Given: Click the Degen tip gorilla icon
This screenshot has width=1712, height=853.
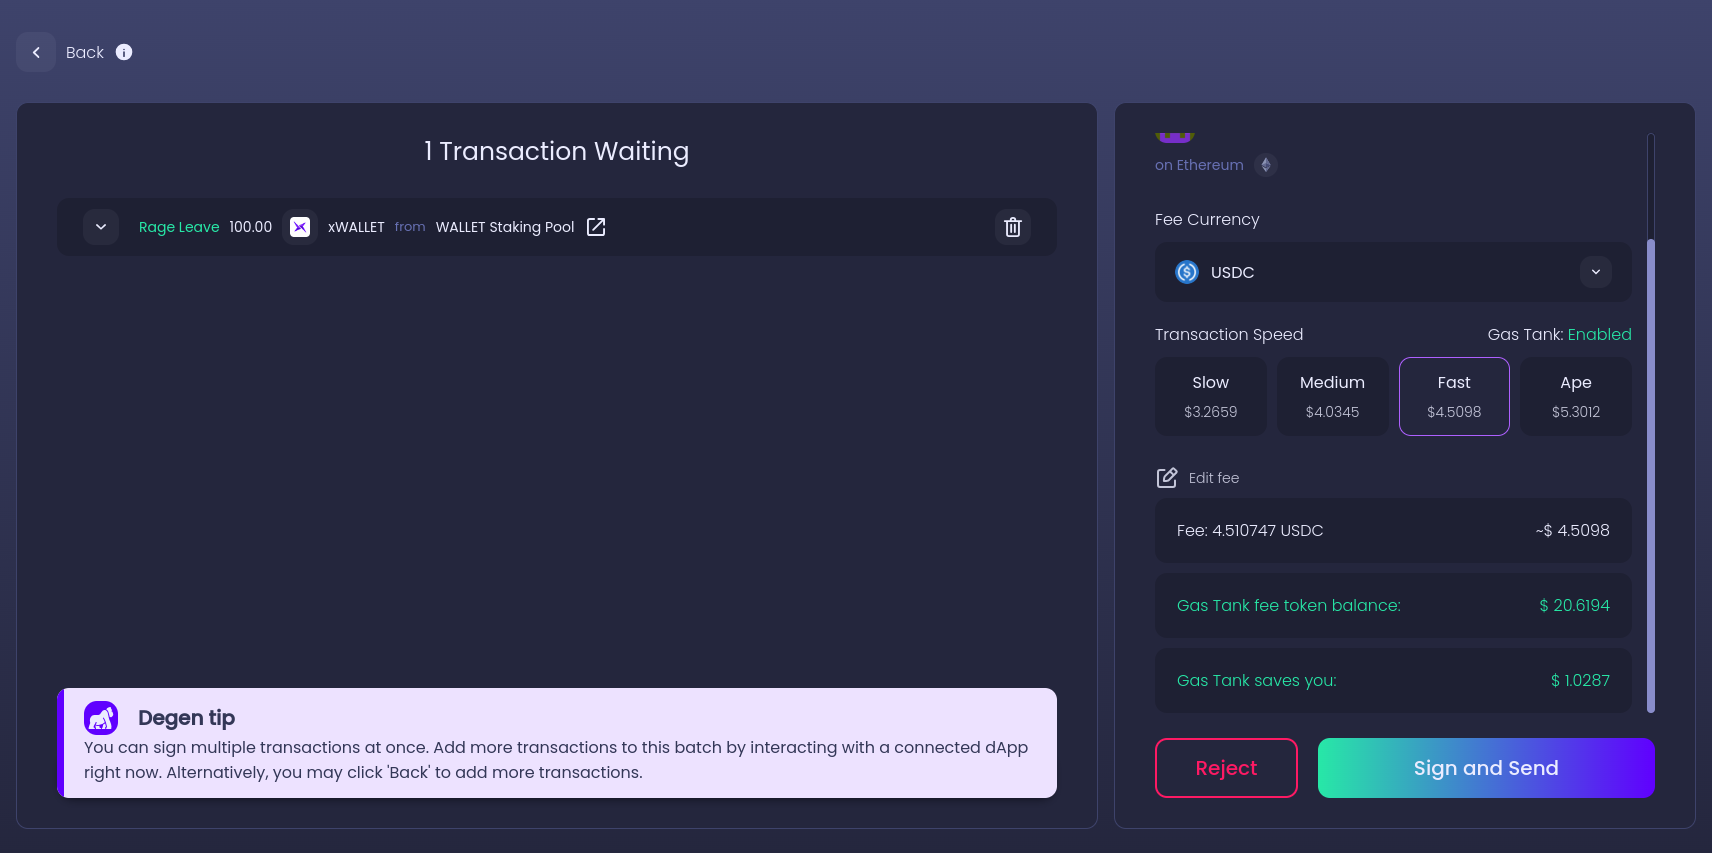Looking at the screenshot, I should pos(101,718).
